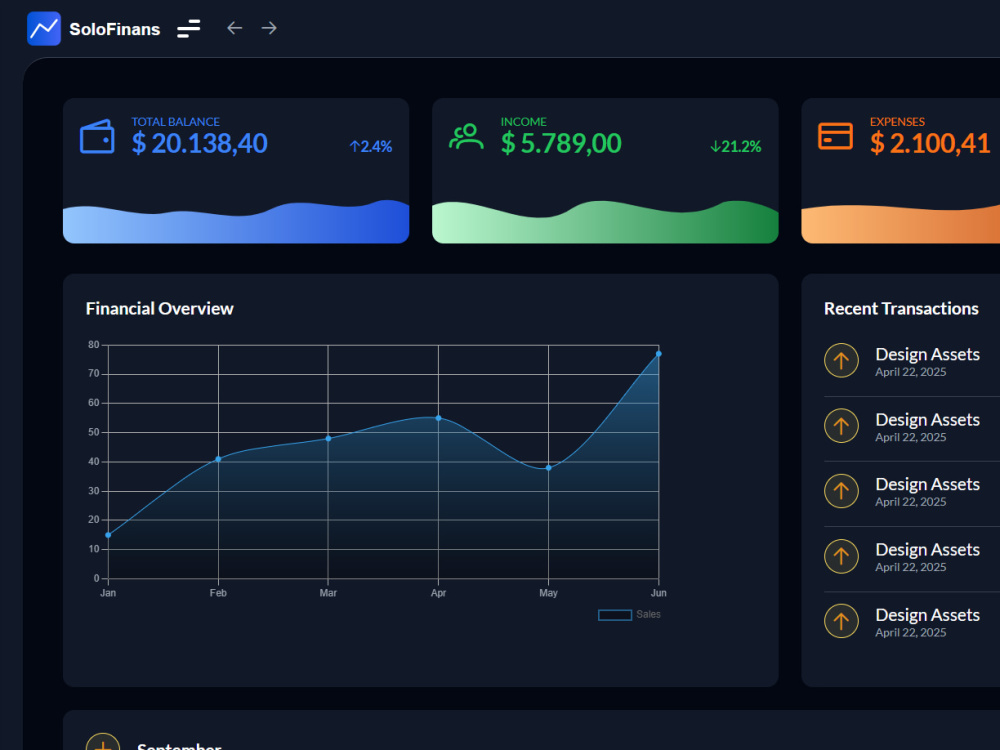Click the TOTAL BALANCE label
1000x750 pixels.
[x=175, y=122]
